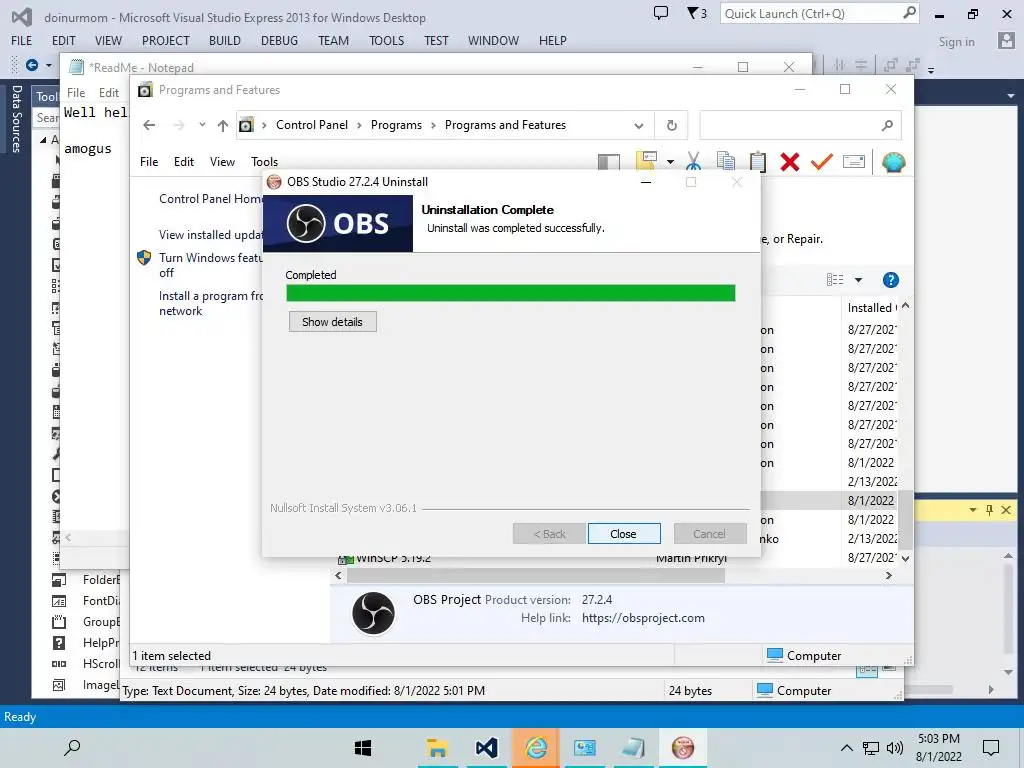Click the Visual Studio taskbar icon
Viewport: 1024px width, 768px height.
487,748
